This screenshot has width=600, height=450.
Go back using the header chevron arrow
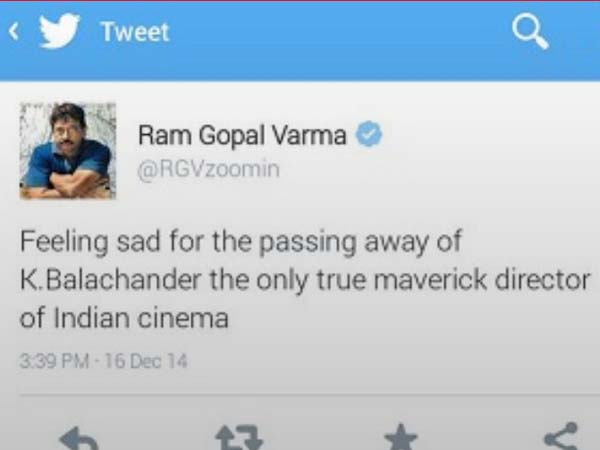click(x=13, y=31)
